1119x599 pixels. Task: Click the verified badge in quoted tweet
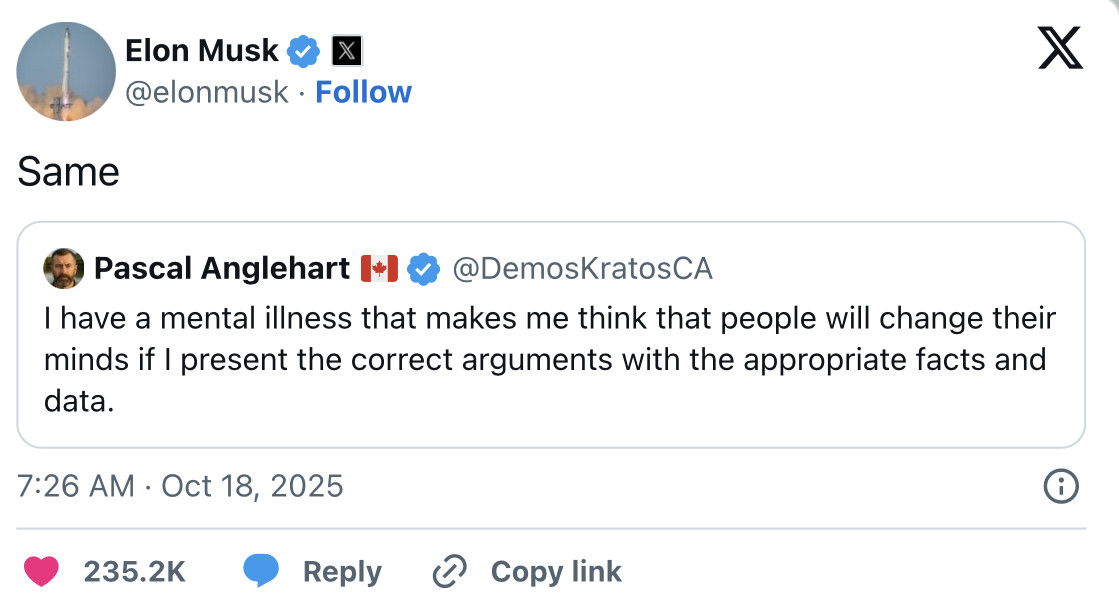pos(426,268)
